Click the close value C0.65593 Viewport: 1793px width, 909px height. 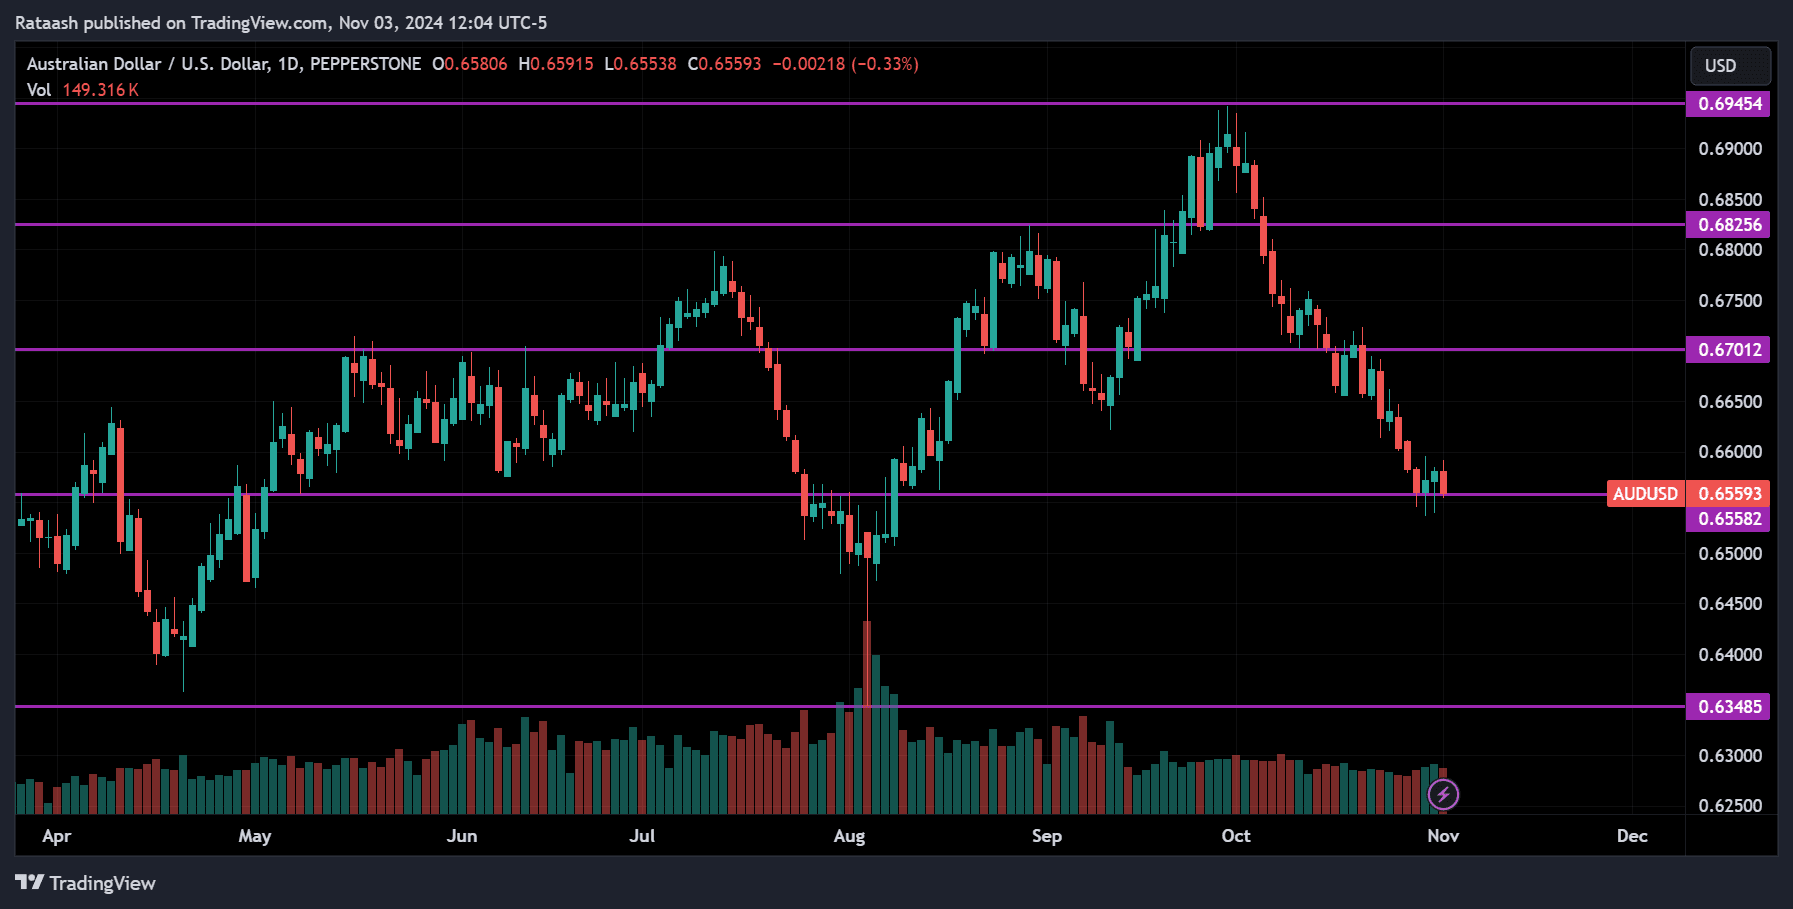coord(724,64)
